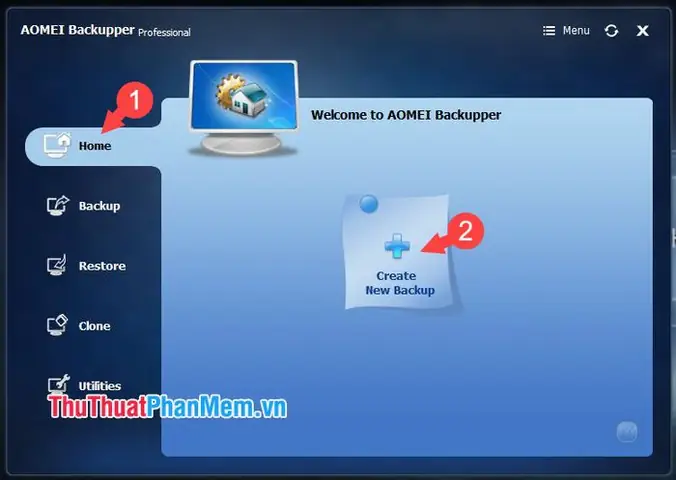Click Create New Backup text
676x480 pixels.
point(400,283)
